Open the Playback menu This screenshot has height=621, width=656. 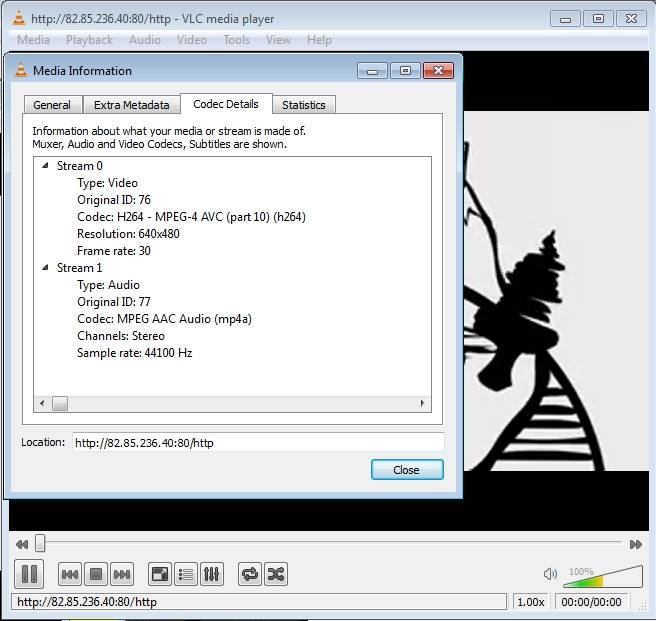tap(90, 40)
